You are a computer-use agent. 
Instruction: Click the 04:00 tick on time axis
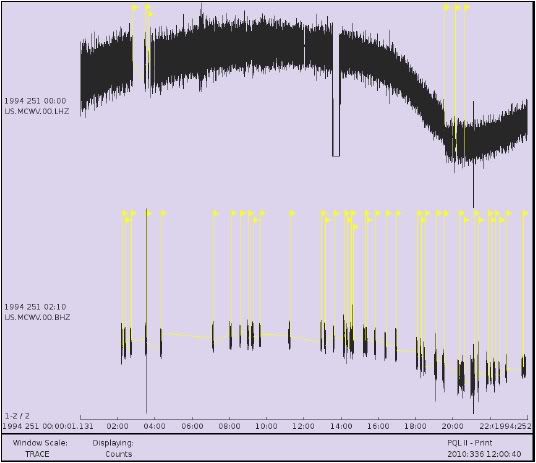point(155,426)
